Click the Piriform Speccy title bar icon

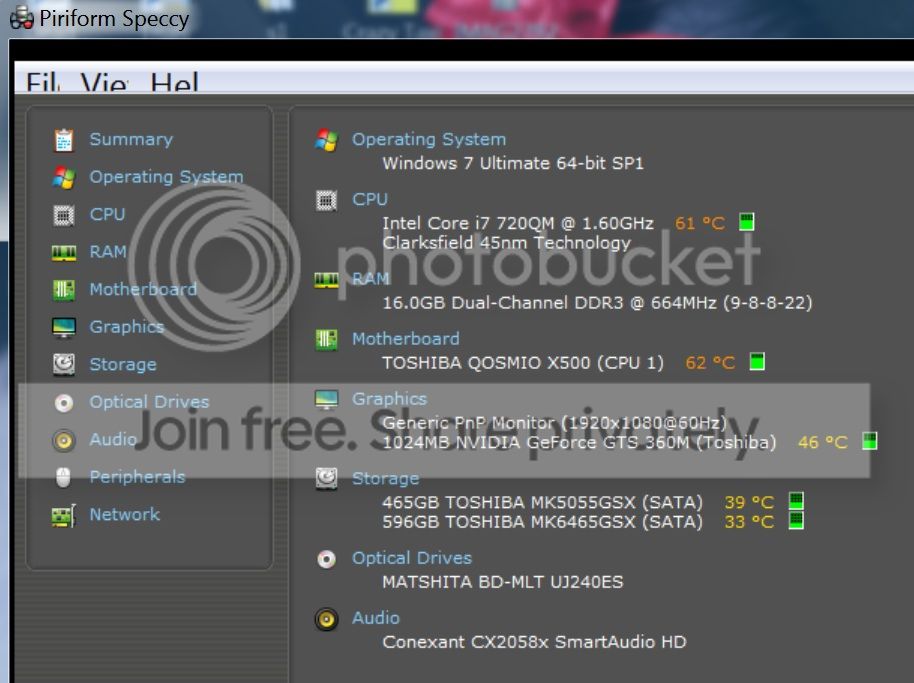22,18
